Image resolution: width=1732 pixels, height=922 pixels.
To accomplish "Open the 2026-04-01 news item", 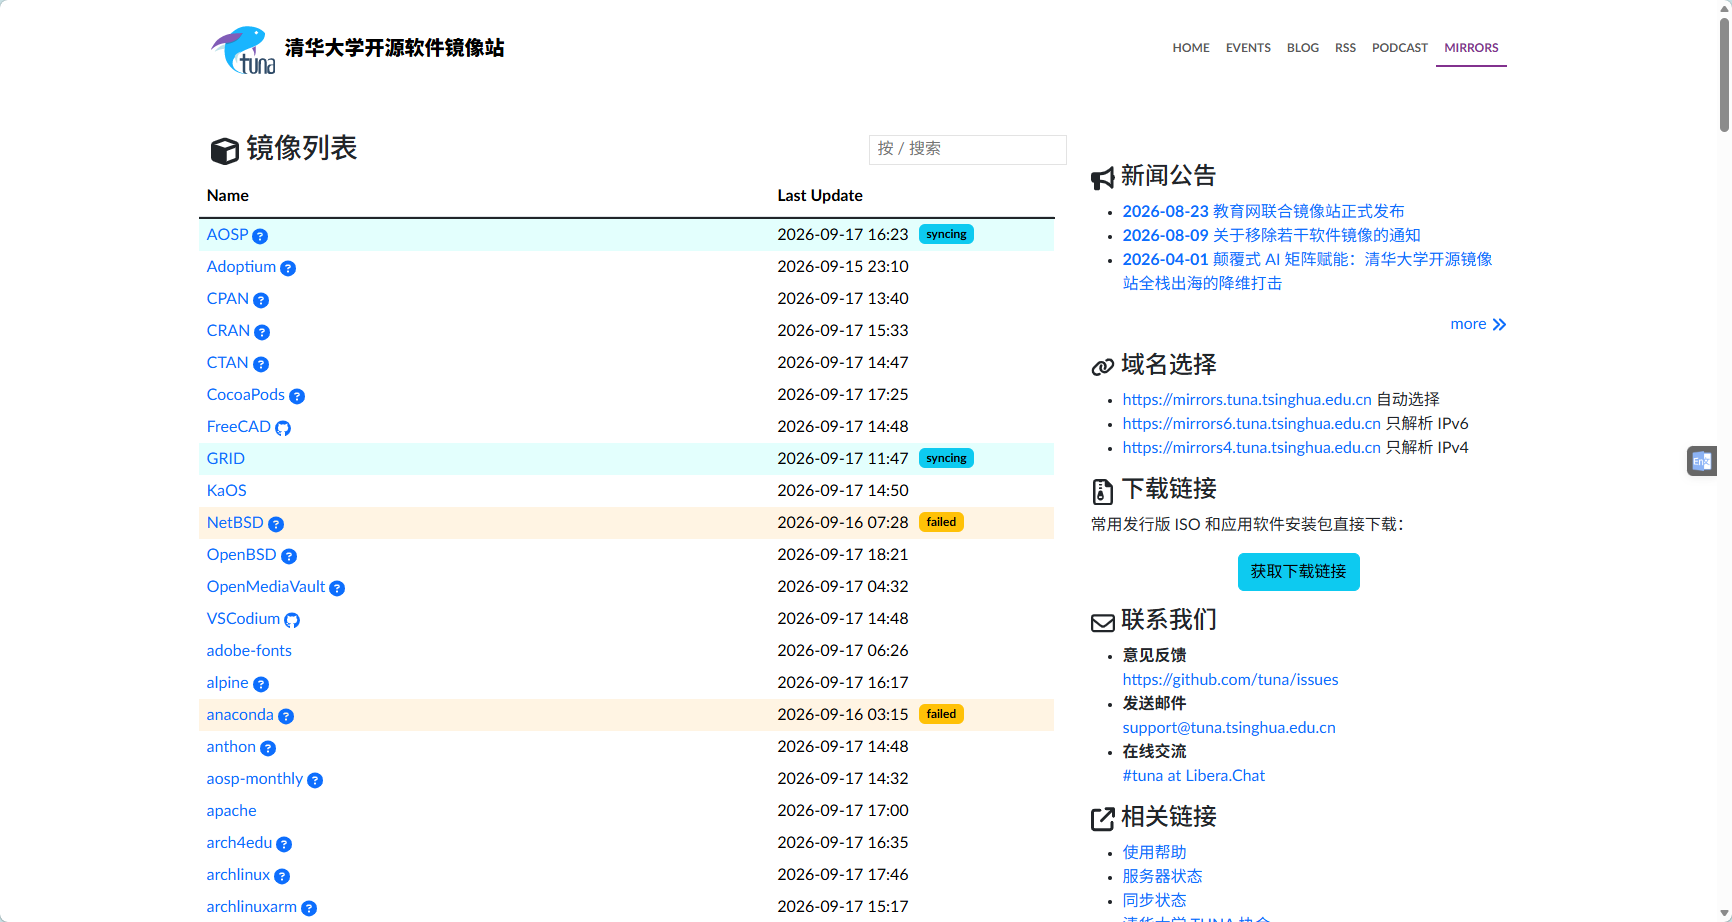I will coord(1307,271).
